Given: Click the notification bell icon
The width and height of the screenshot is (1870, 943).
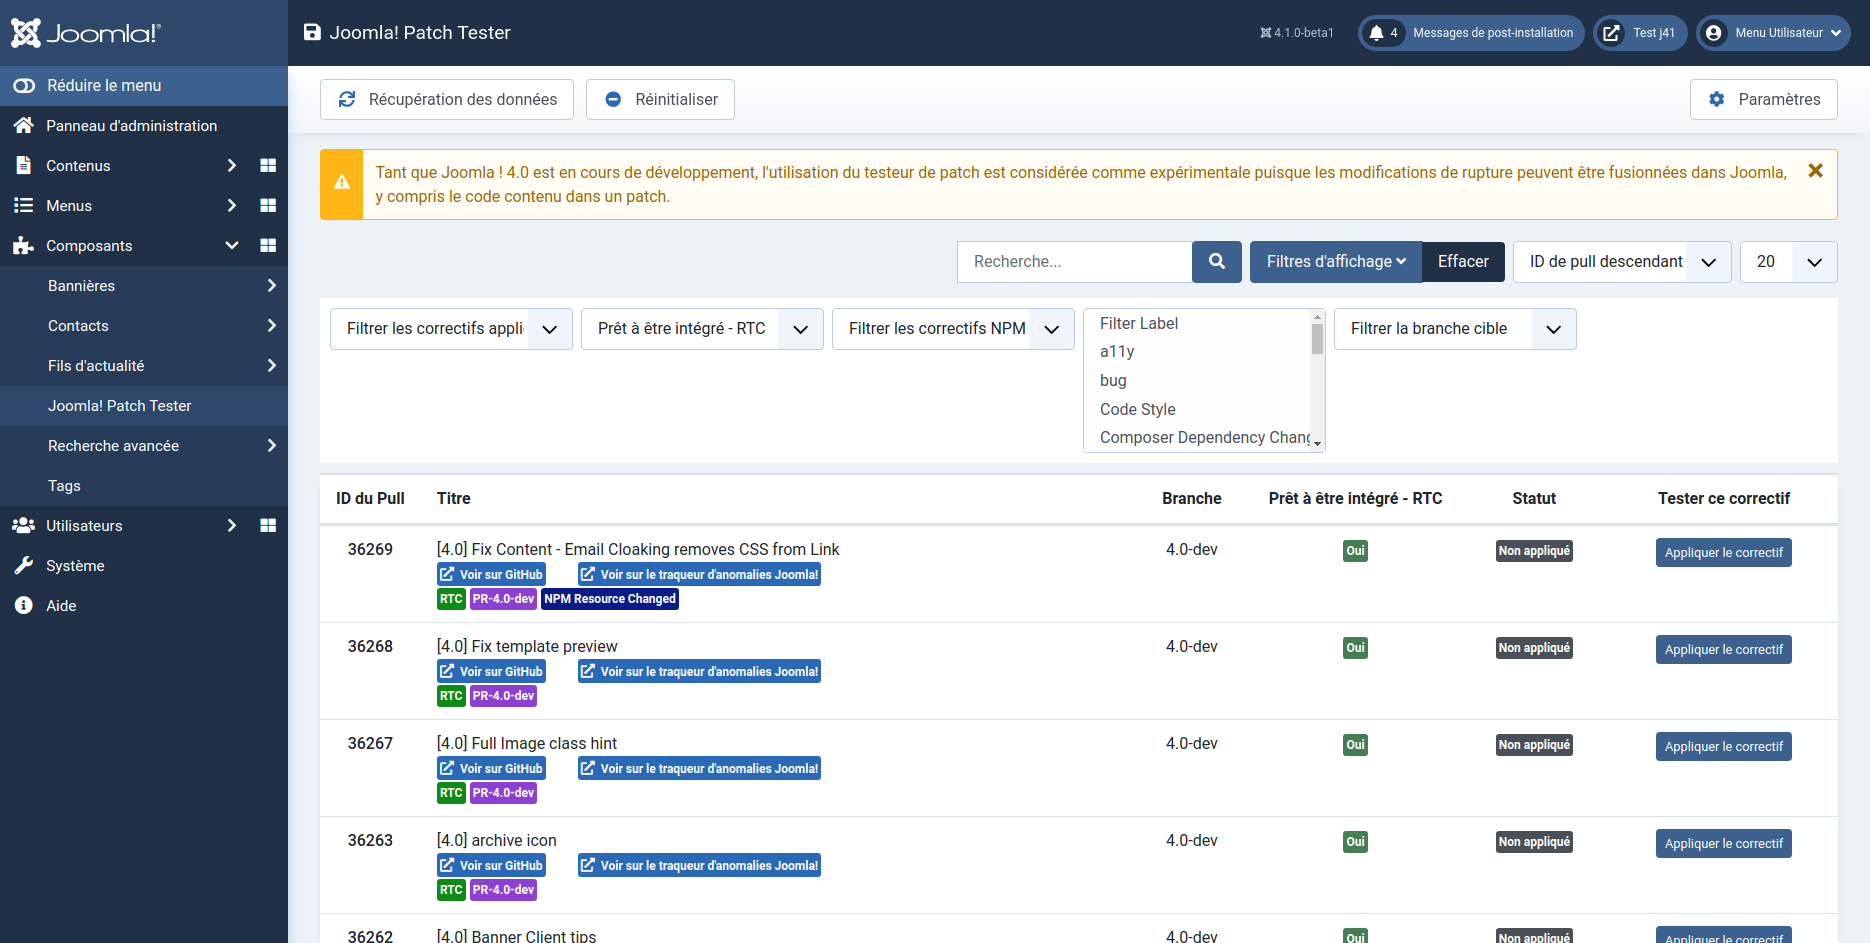Looking at the screenshot, I should (1377, 33).
